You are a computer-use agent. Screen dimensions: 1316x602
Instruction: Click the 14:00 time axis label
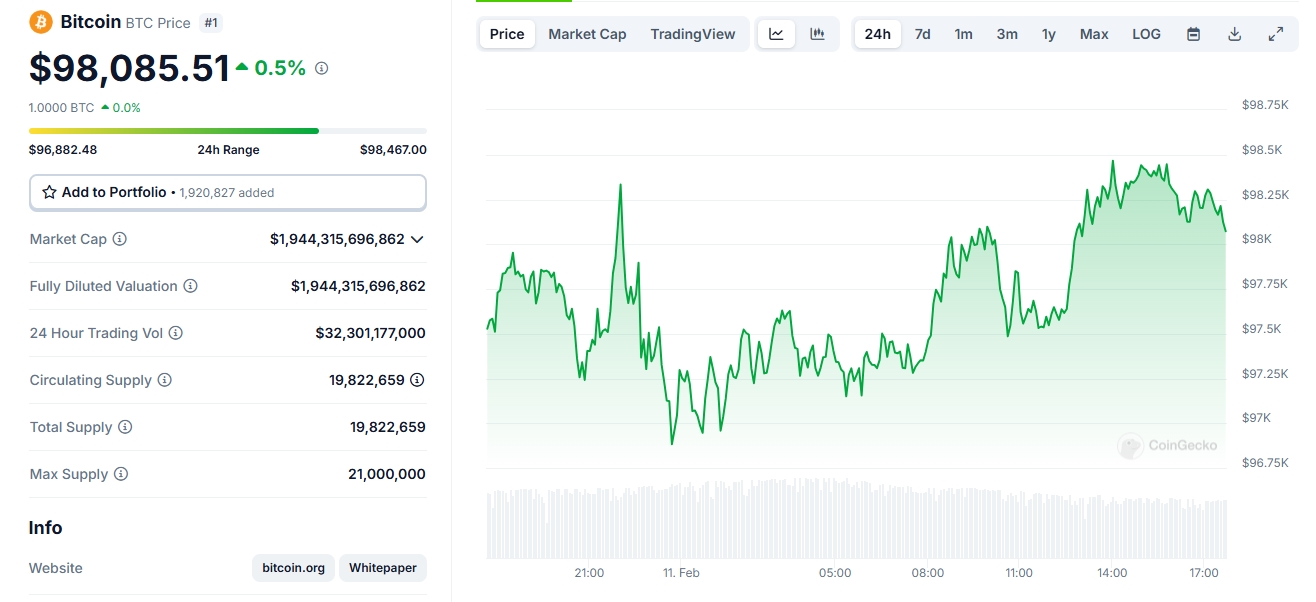1112,573
